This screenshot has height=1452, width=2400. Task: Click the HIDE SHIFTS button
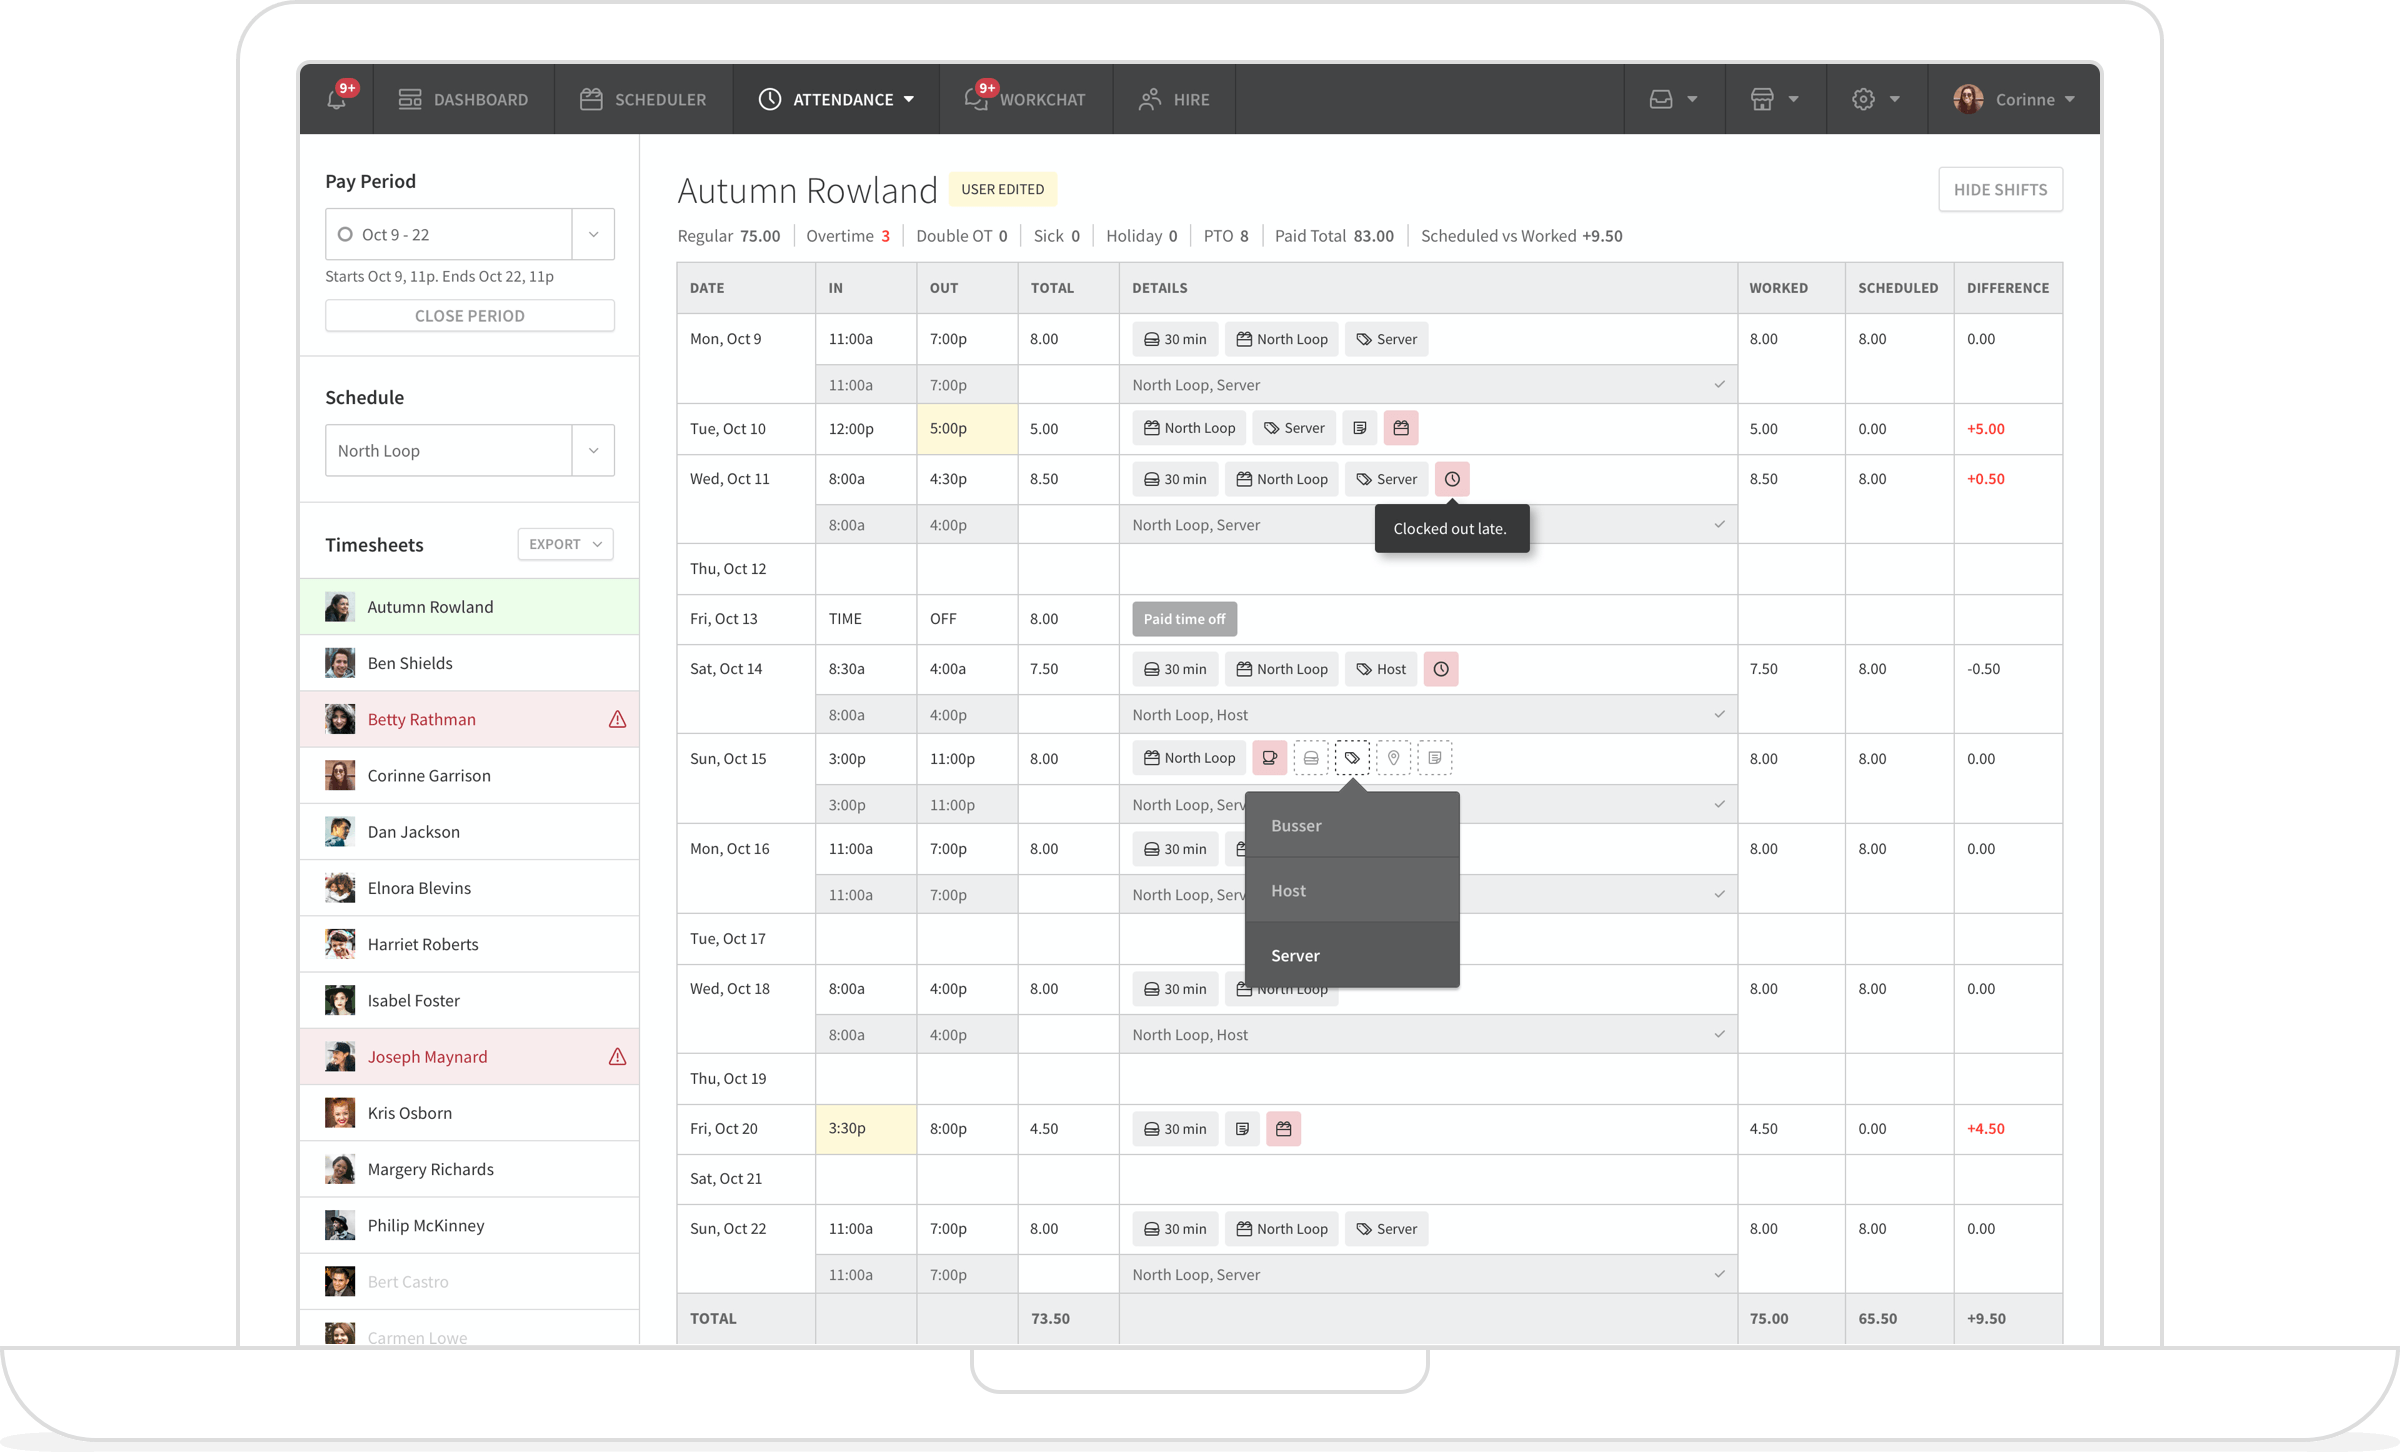click(1999, 189)
